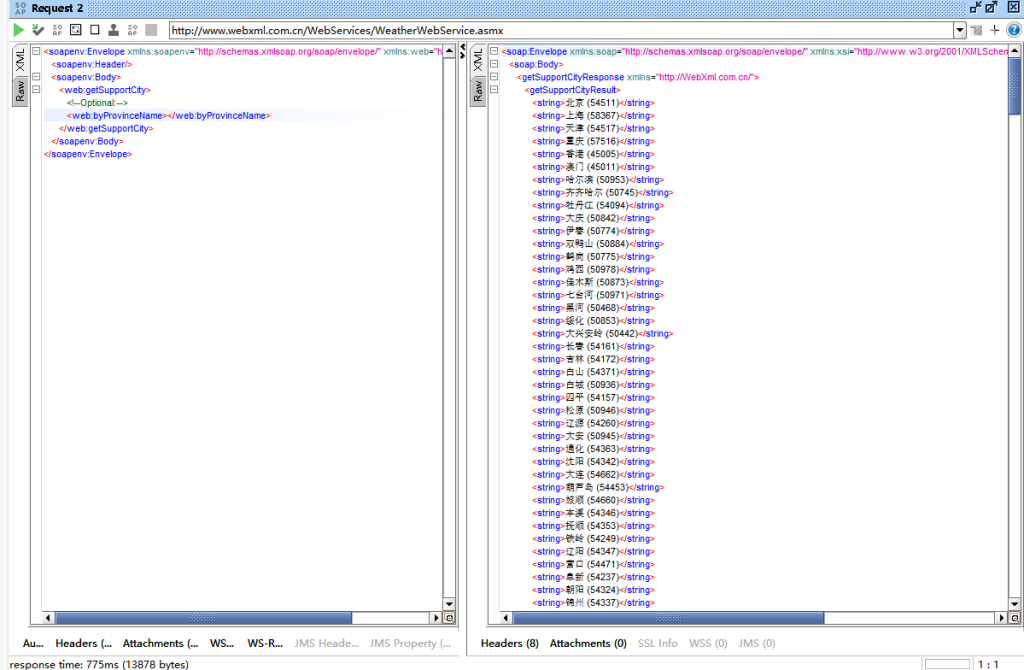
Task: Collapse the getSupportCityResult node
Action: (494, 90)
